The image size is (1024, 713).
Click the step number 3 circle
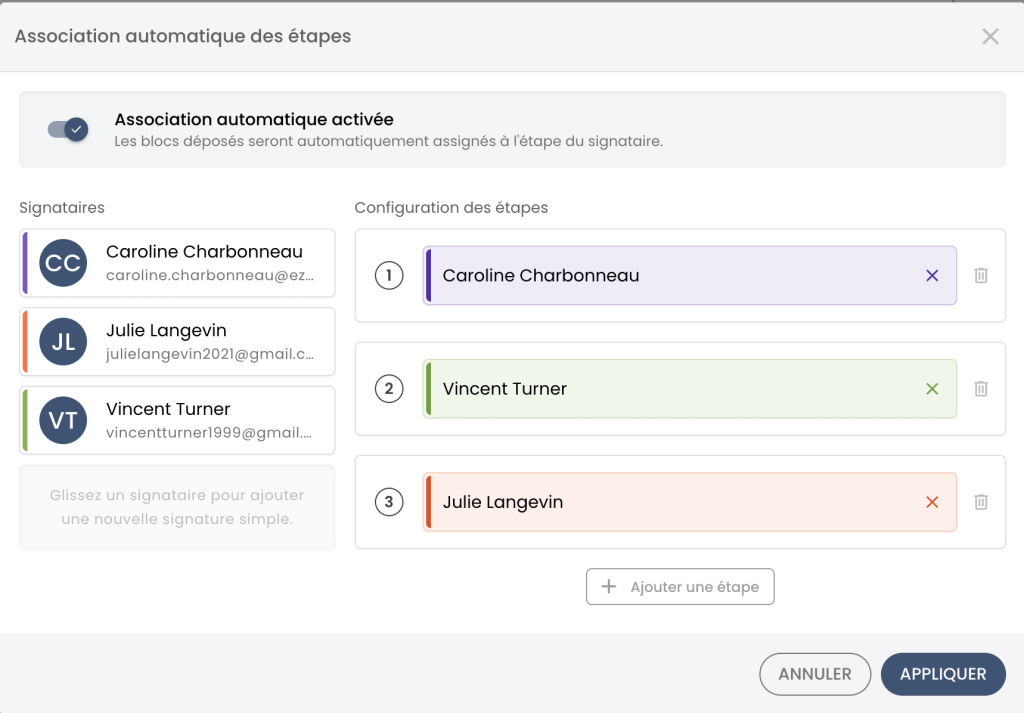click(x=389, y=502)
